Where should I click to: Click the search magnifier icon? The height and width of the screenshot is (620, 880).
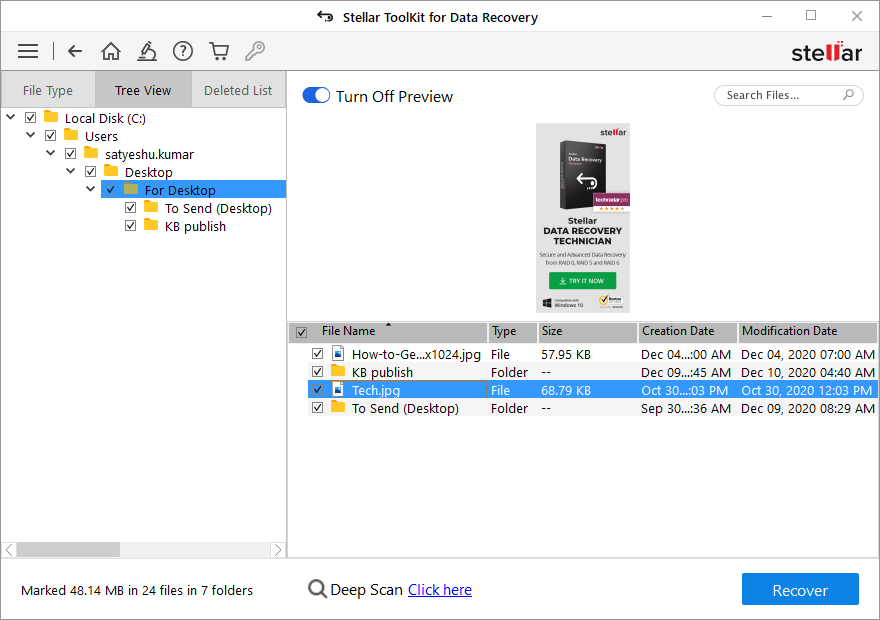[x=849, y=95]
